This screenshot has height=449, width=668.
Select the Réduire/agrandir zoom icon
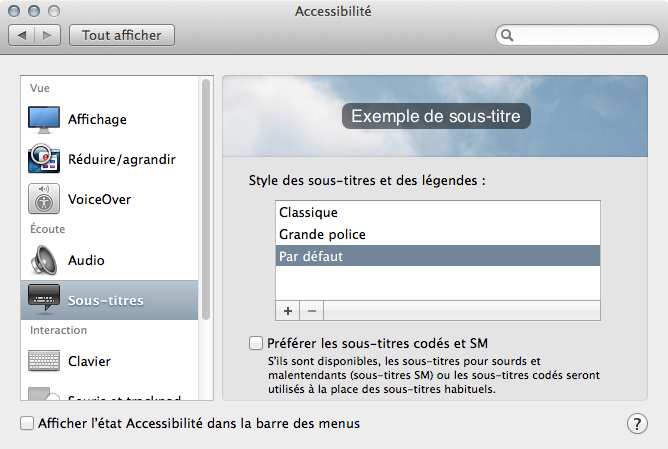pos(44,160)
